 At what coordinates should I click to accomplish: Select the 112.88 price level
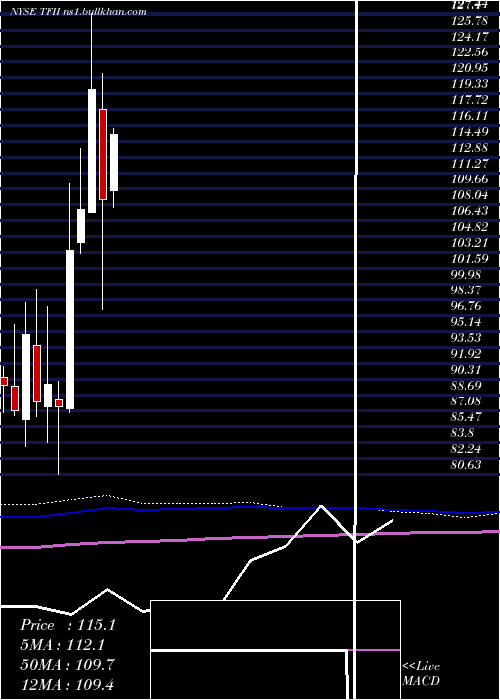[x=470, y=147]
